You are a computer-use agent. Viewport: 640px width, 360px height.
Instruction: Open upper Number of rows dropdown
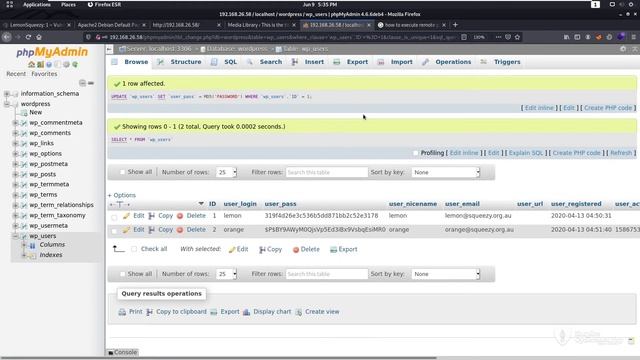click(x=227, y=172)
